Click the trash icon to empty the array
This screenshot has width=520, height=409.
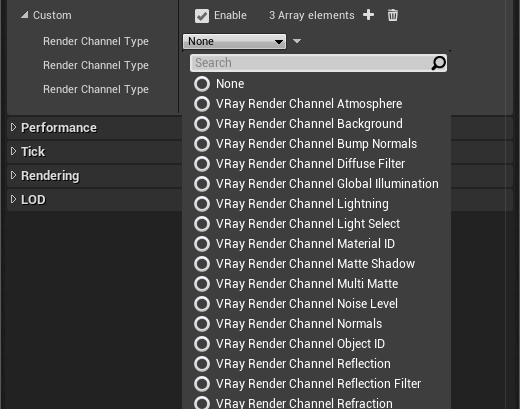pos(393,15)
